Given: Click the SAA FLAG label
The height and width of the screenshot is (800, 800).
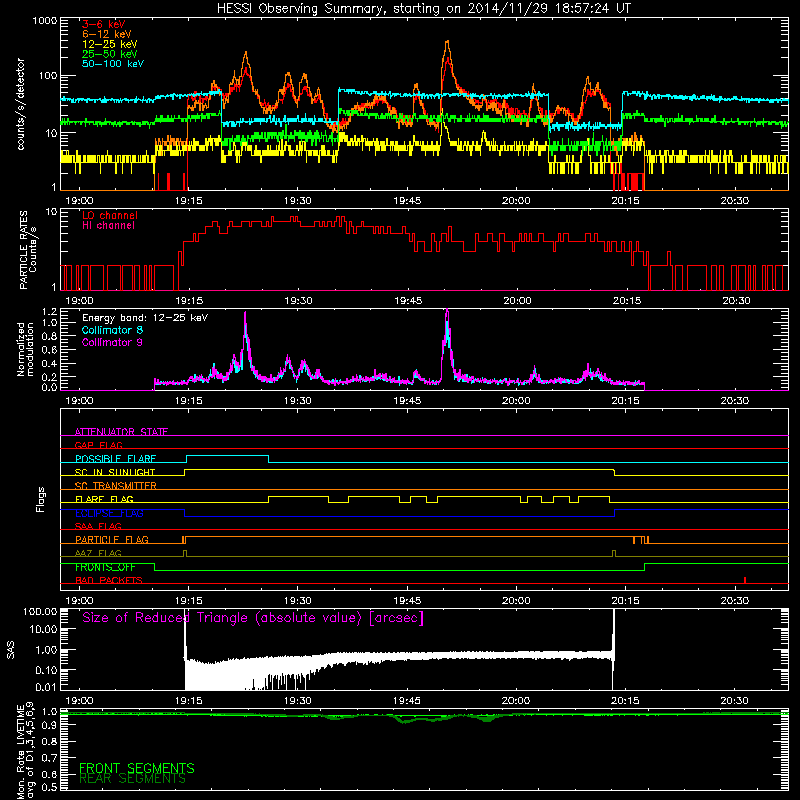Looking at the screenshot, I should click(98, 526).
